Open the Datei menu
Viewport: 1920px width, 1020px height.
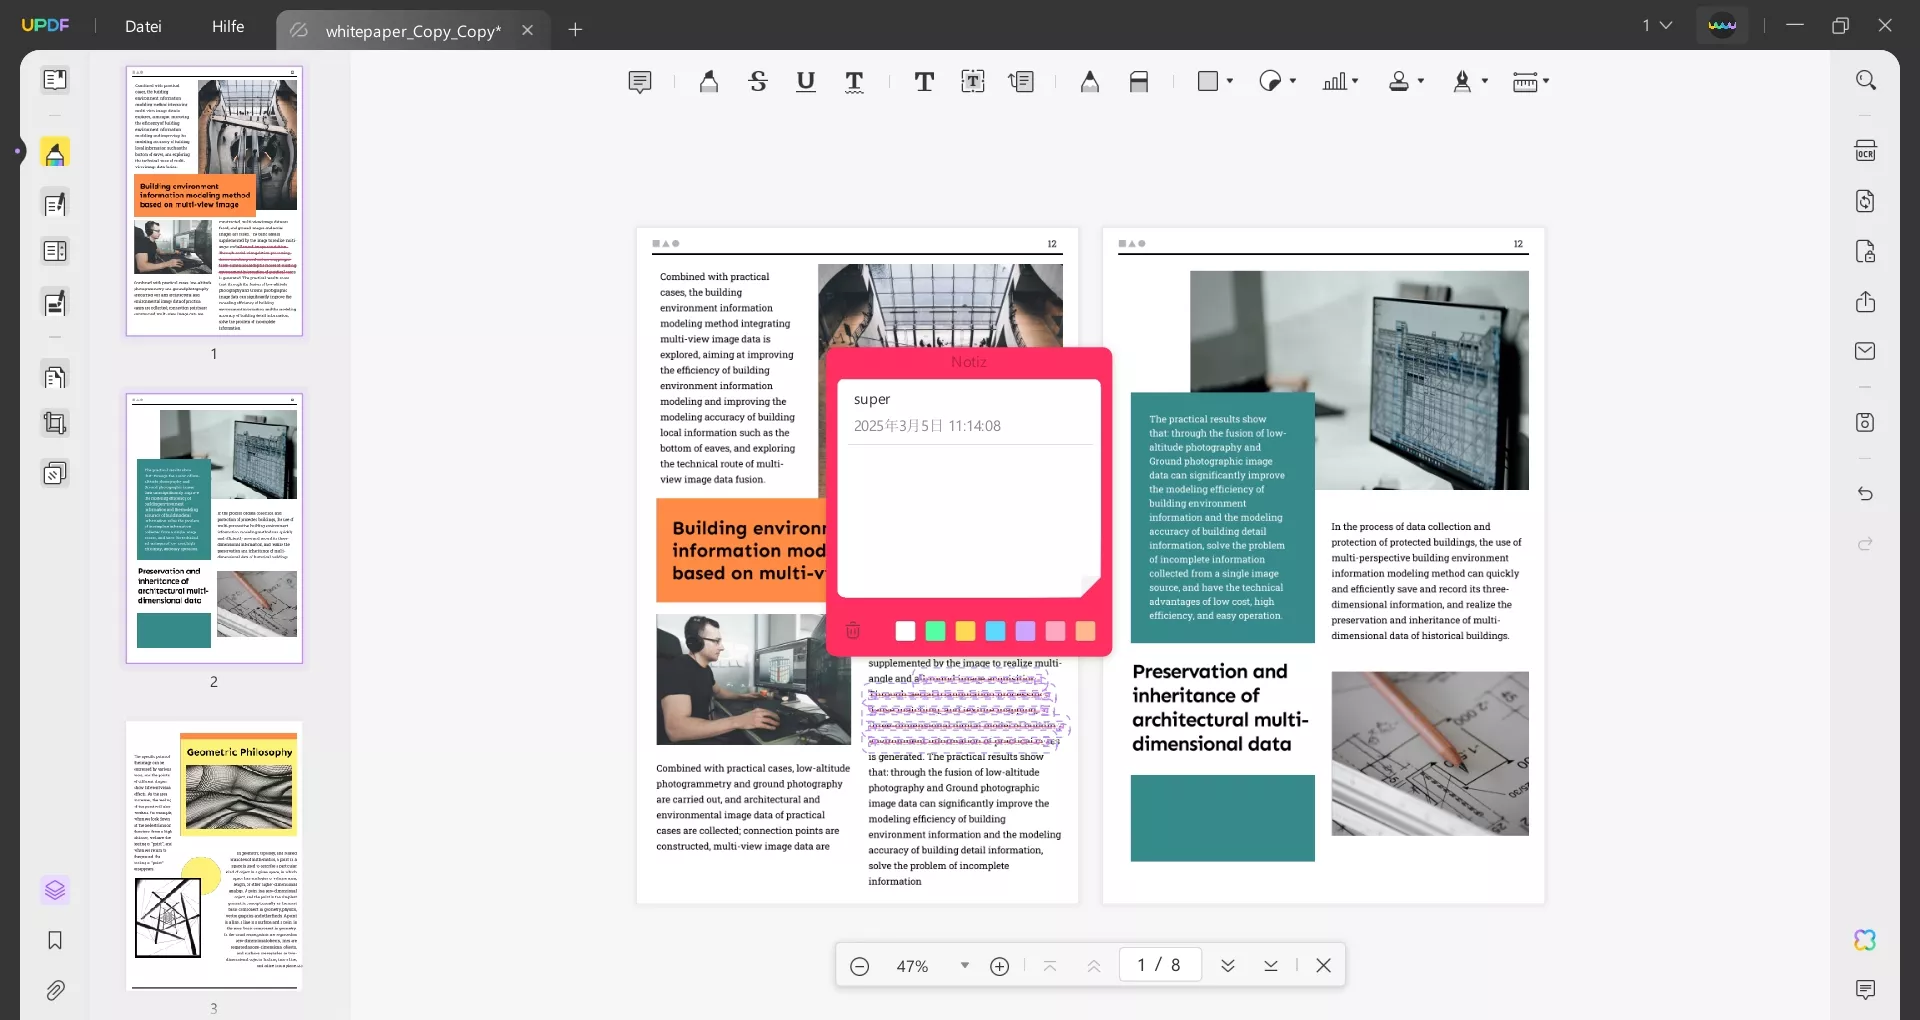(143, 26)
